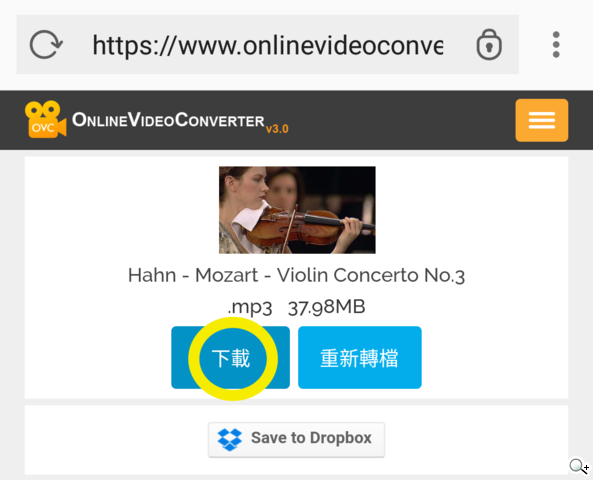Screen dimensions: 593x480
Task: Click the OnlineVideoConverter title text
Action: 168,120
